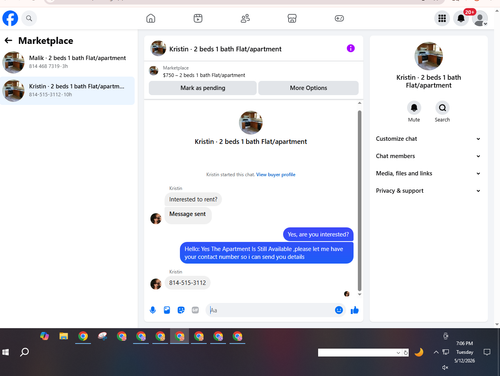The height and width of the screenshot is (376, 500).
Task: Open File Explorer from taskbar
Action: 64,336
